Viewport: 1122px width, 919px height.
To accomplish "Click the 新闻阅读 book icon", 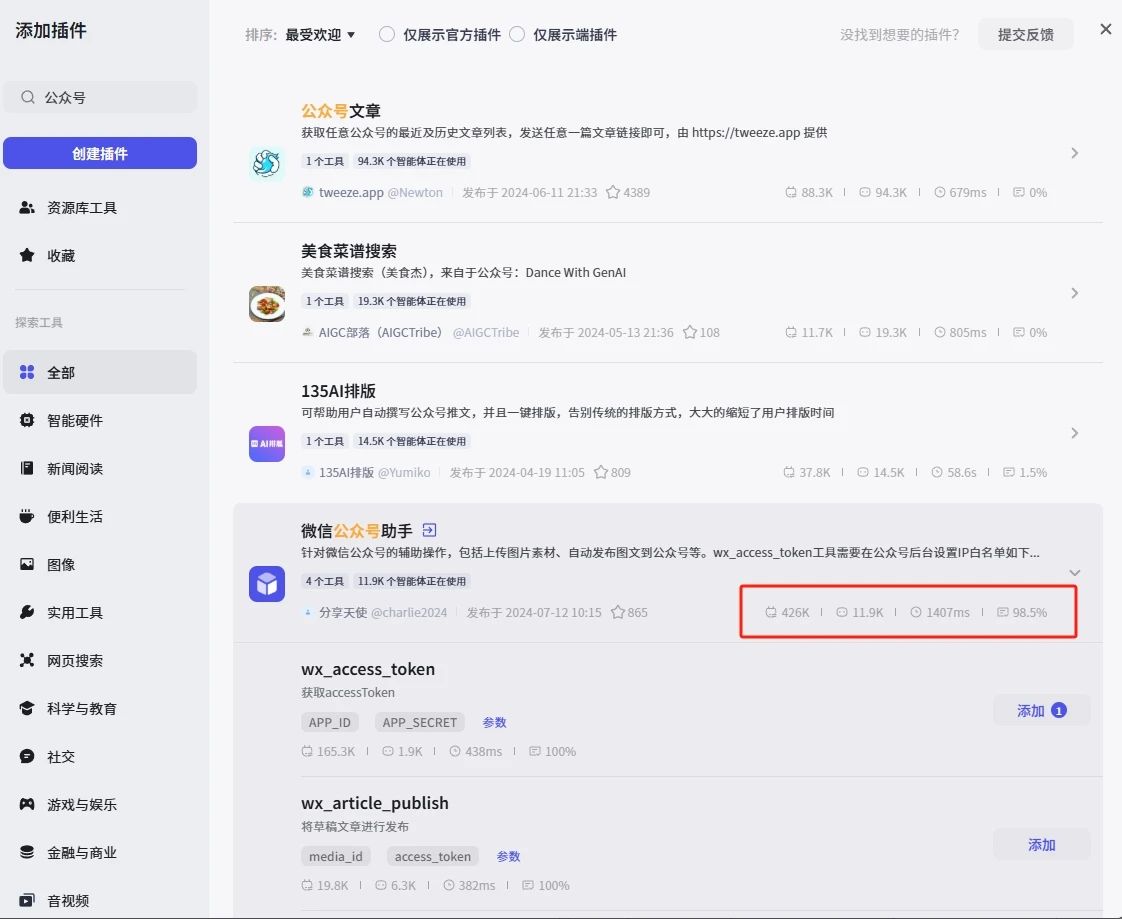I will tap(27, 468).
